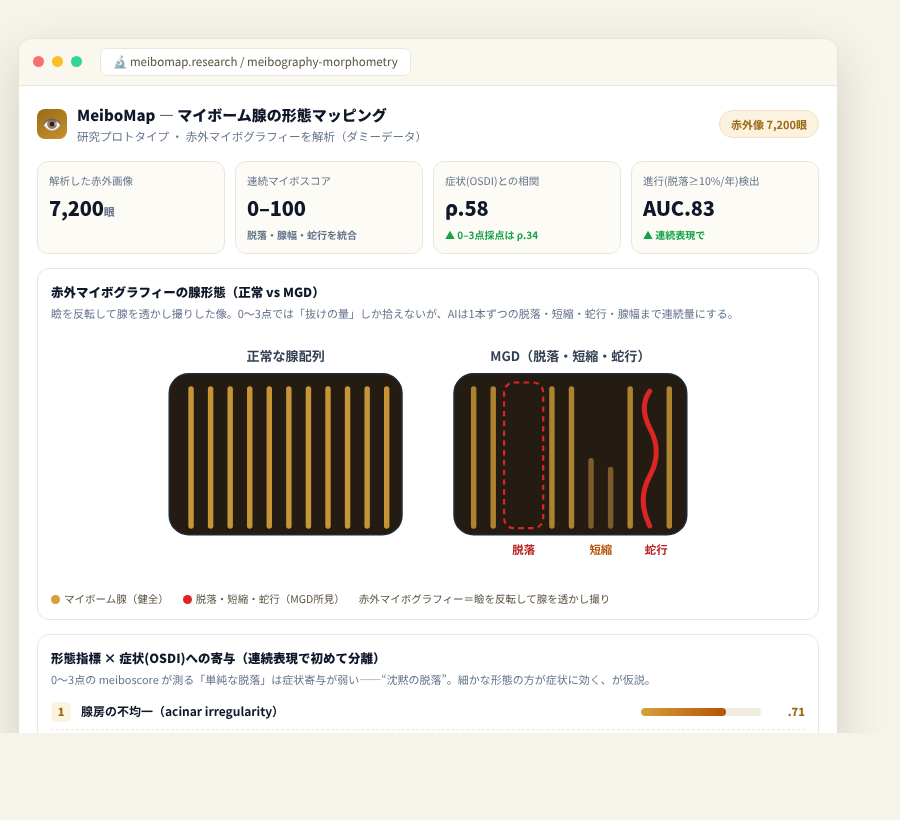The height and width of the screenshot is (820, 900).
Task: Click the rank 1 badge
Action: pyautogui.click(x=61, y=712)
